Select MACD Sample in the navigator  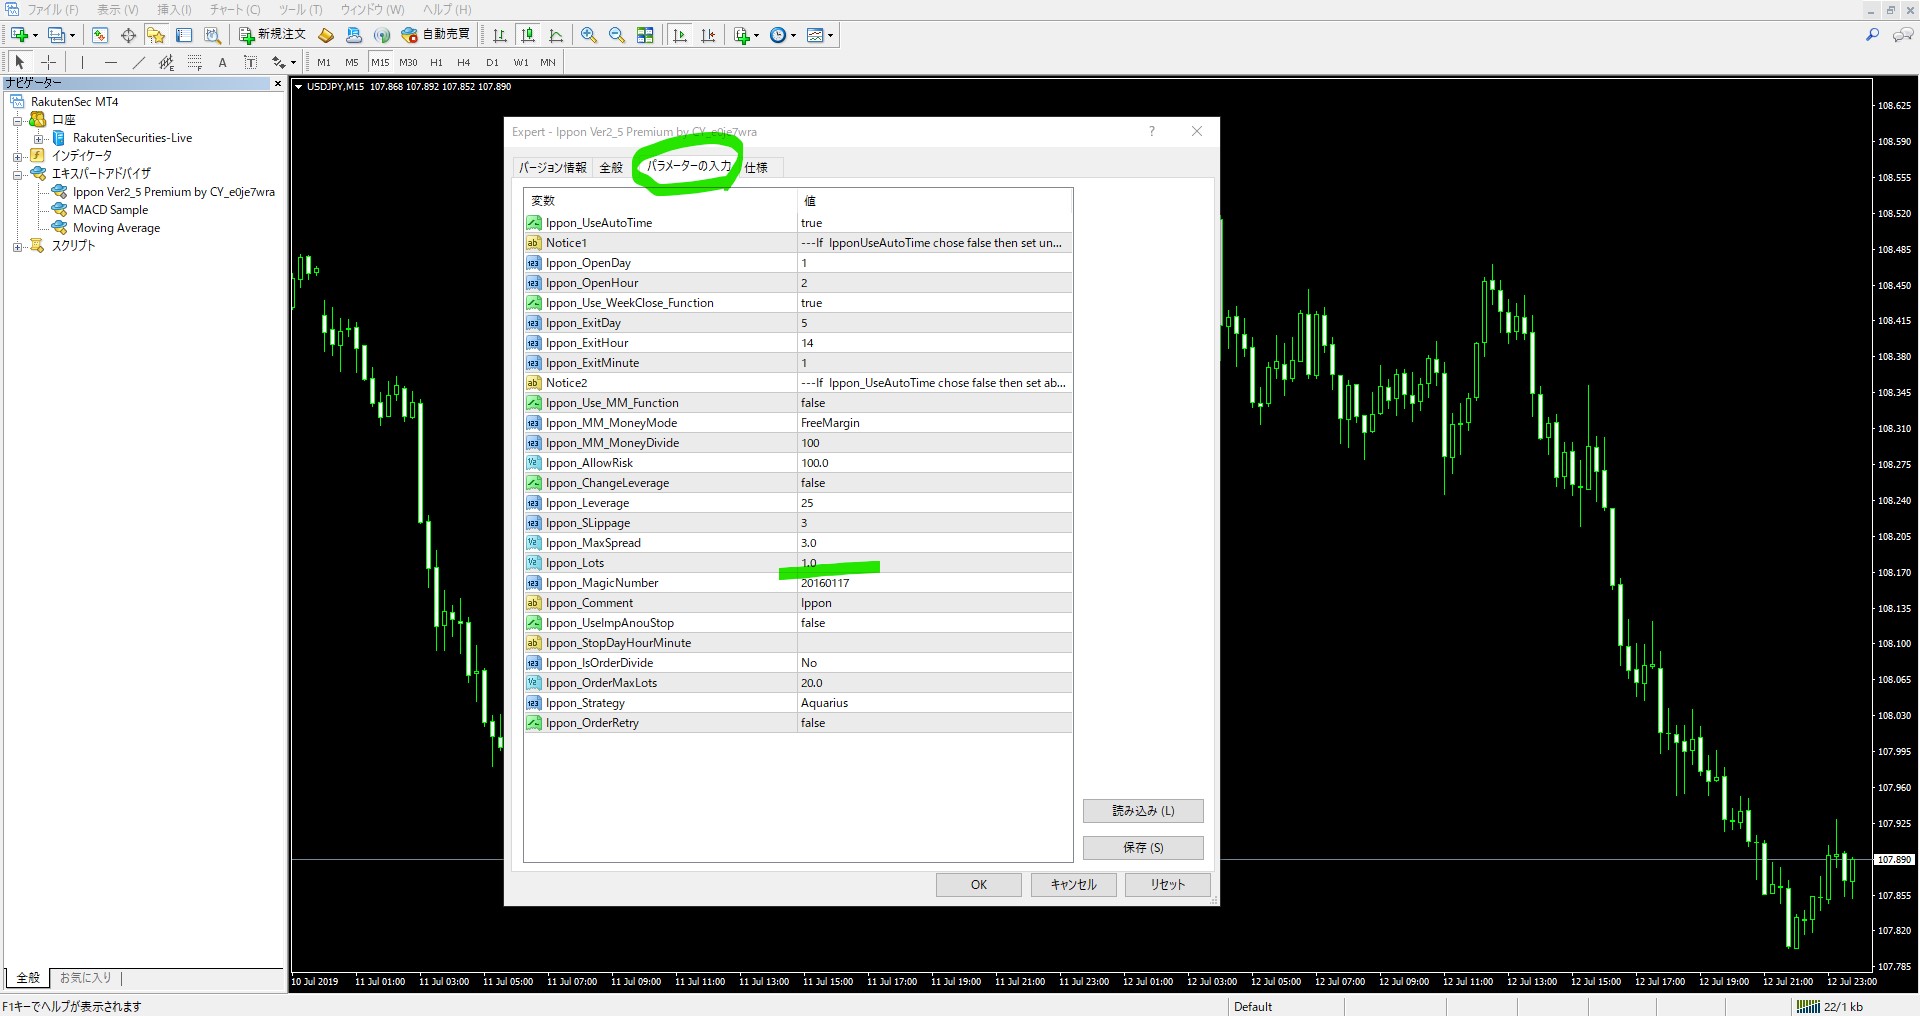(x=110, y=210)
